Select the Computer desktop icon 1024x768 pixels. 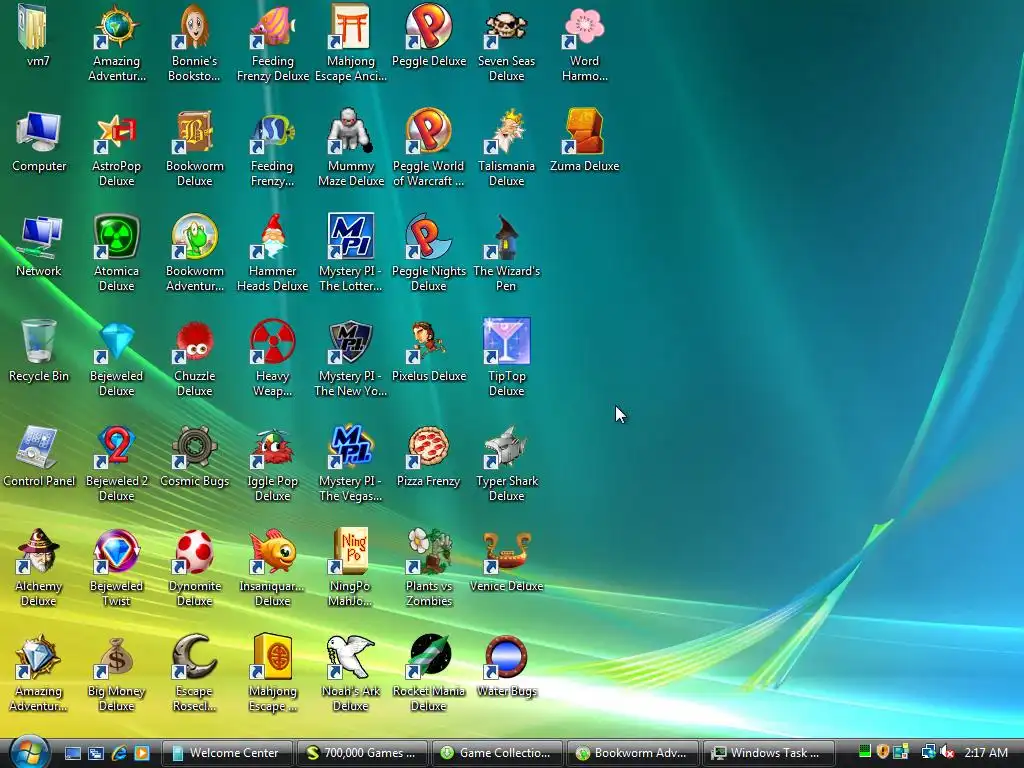click(39, 132)
